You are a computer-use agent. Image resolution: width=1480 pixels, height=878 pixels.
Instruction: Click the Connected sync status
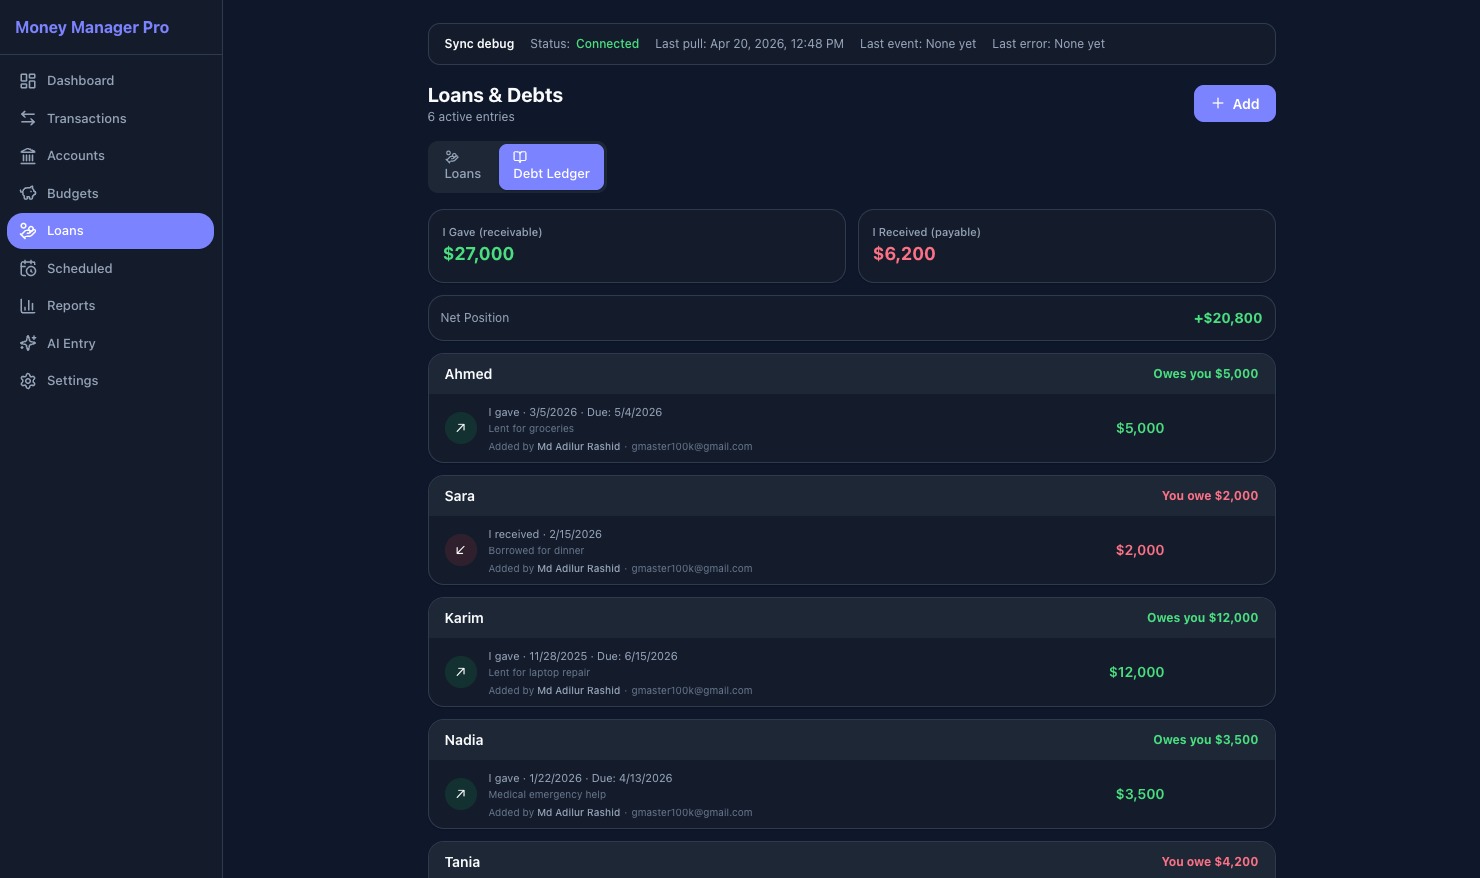[x=607, y=44]
